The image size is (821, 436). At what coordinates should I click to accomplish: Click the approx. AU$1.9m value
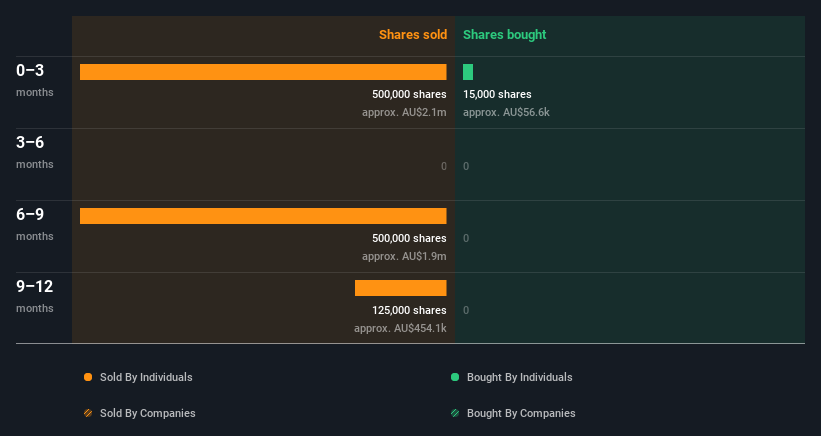tap(404, 256)
